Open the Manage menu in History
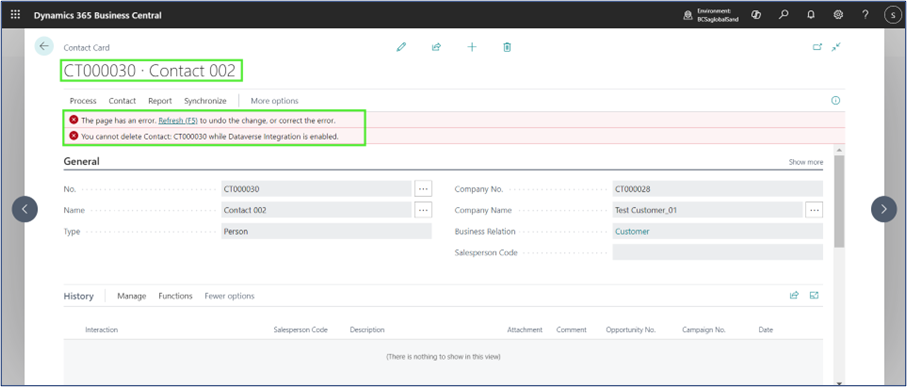 click(132, 296)
